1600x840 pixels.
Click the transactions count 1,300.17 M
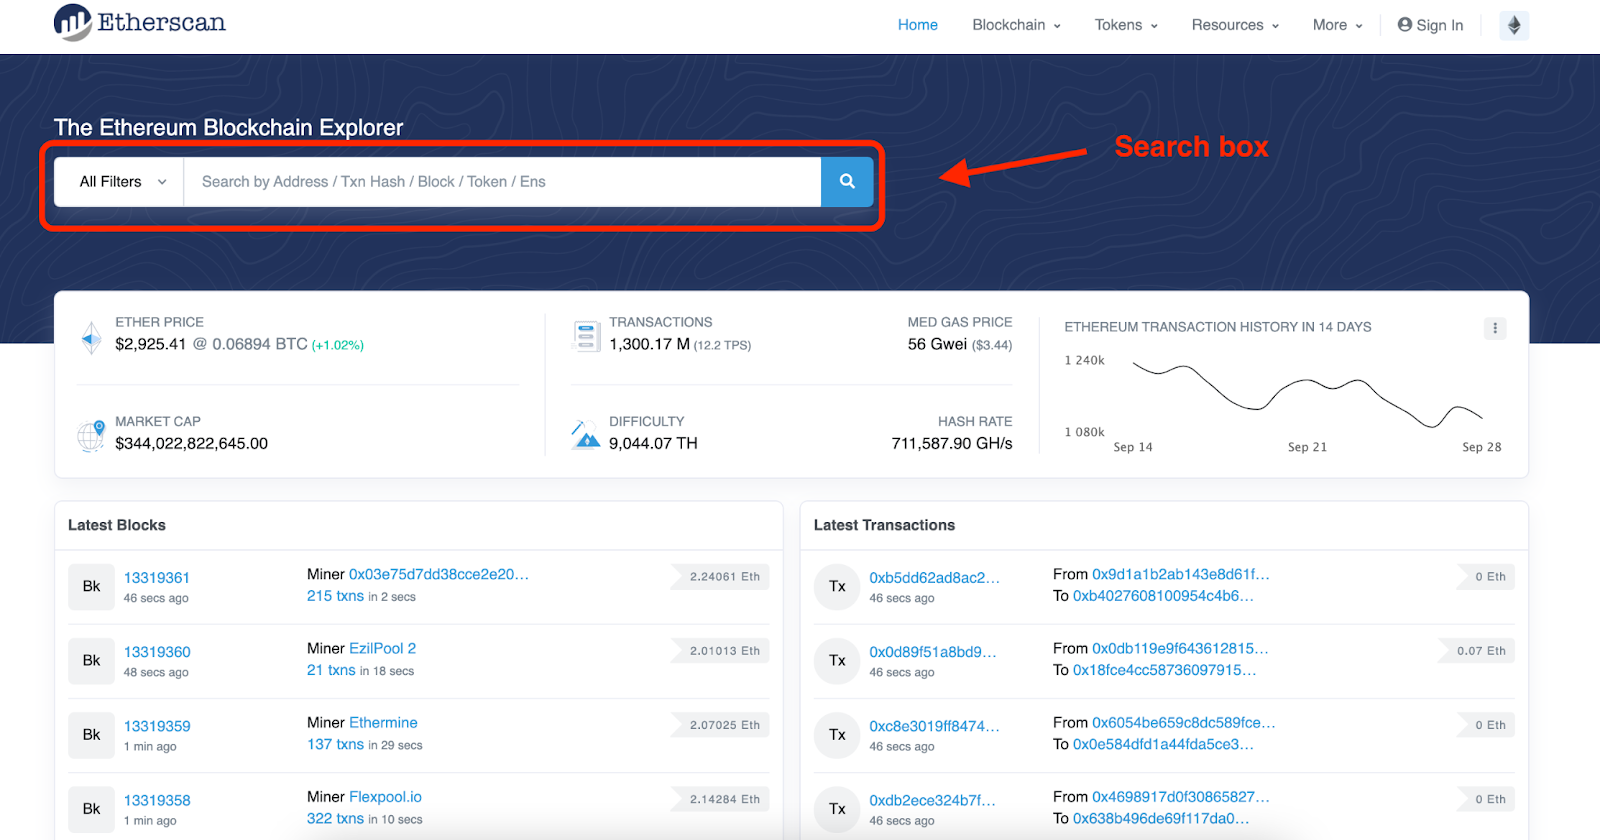coord(650,344)
